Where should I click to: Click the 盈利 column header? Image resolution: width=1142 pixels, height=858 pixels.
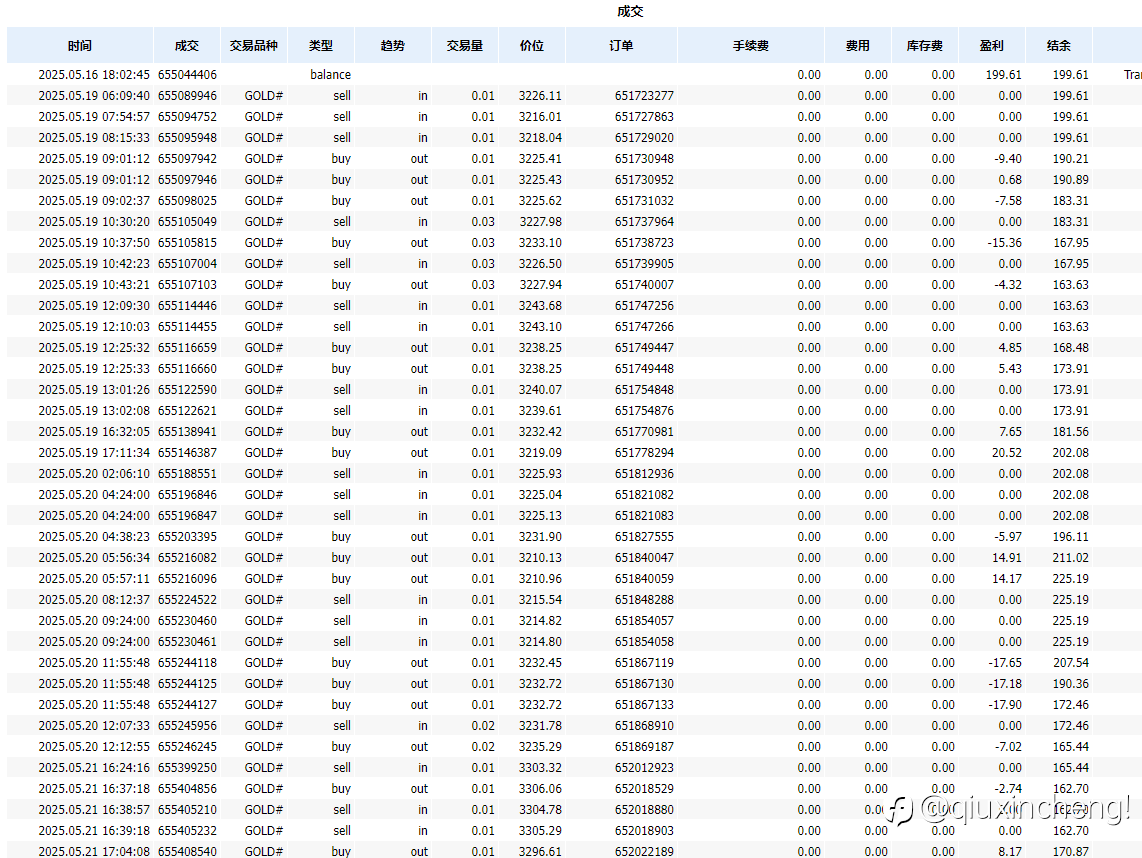[992, 45]
